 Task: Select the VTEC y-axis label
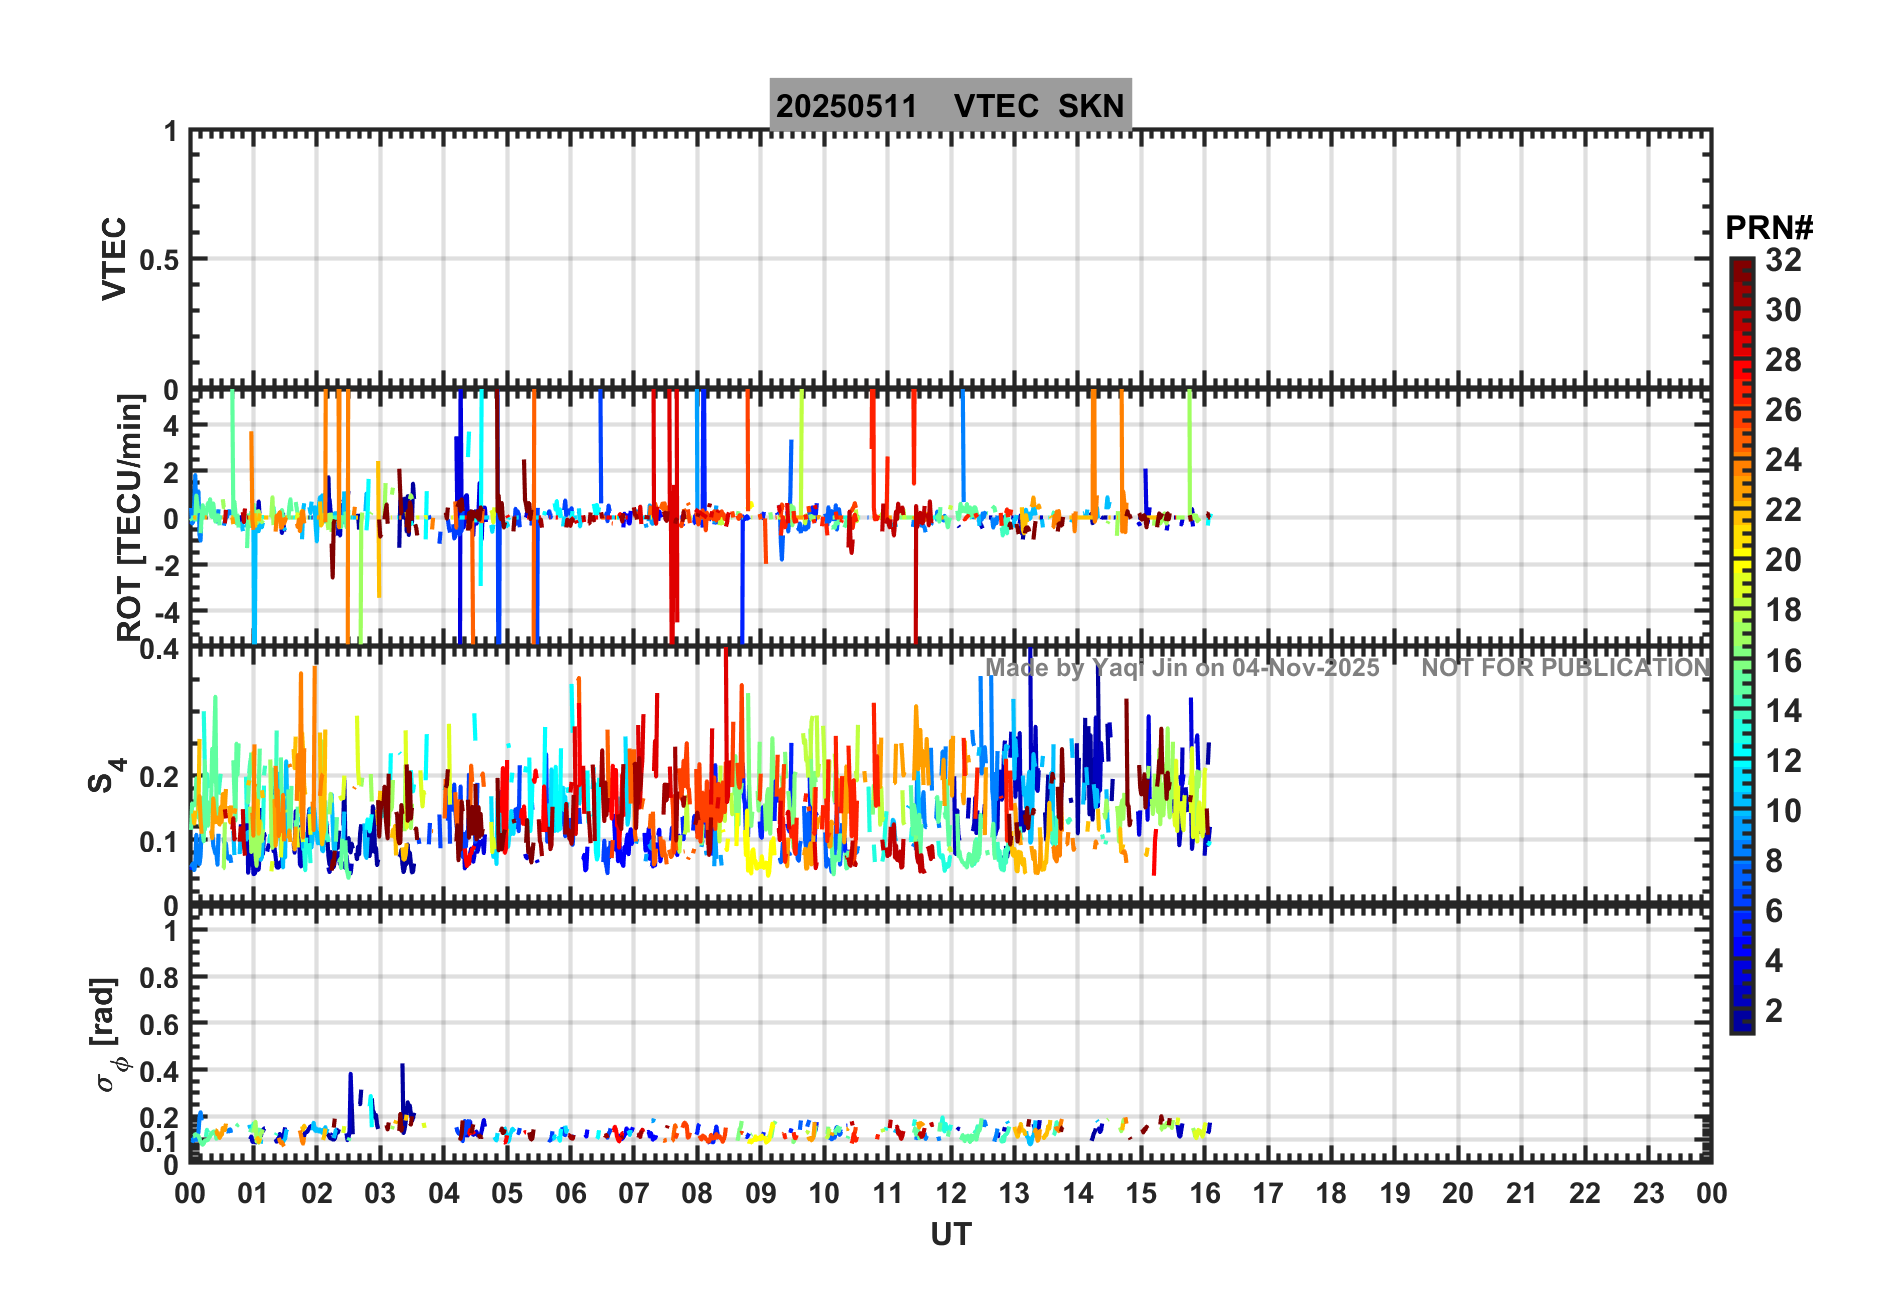[x=114, y=258]
